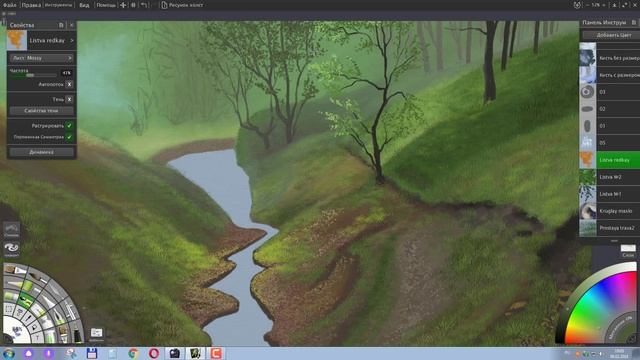Screen dimensions: 640x360
Task: Click the zoom in plus button
Action: tap(604, 5)
